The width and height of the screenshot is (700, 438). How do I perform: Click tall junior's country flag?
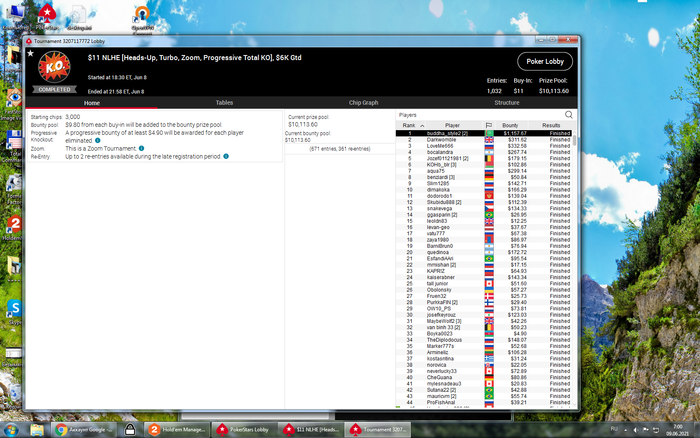[x=489, y=284]
